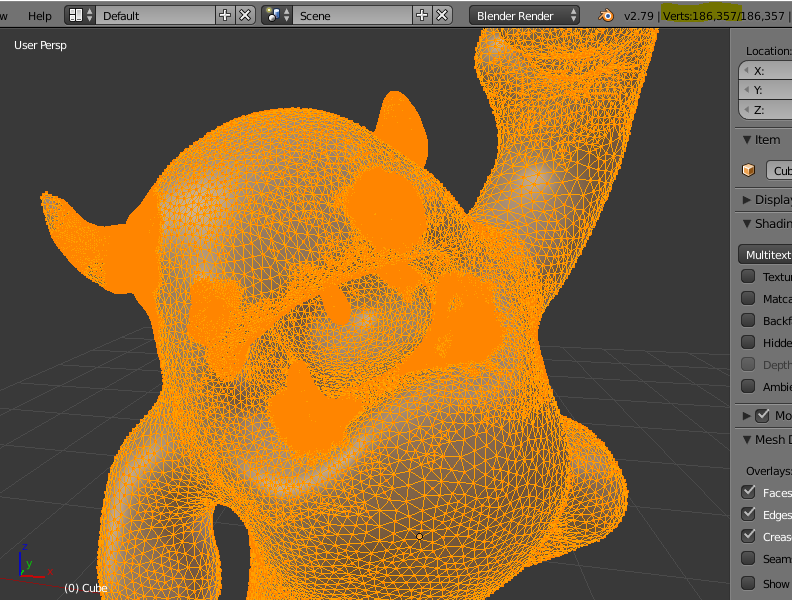
Task: Adjust the Location X field
Action: click(765, 71)
